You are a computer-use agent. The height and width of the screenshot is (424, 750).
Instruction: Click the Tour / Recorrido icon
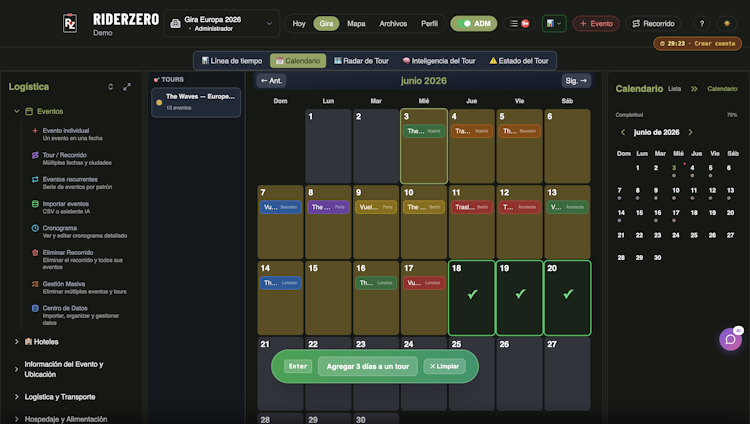[35, 155]
